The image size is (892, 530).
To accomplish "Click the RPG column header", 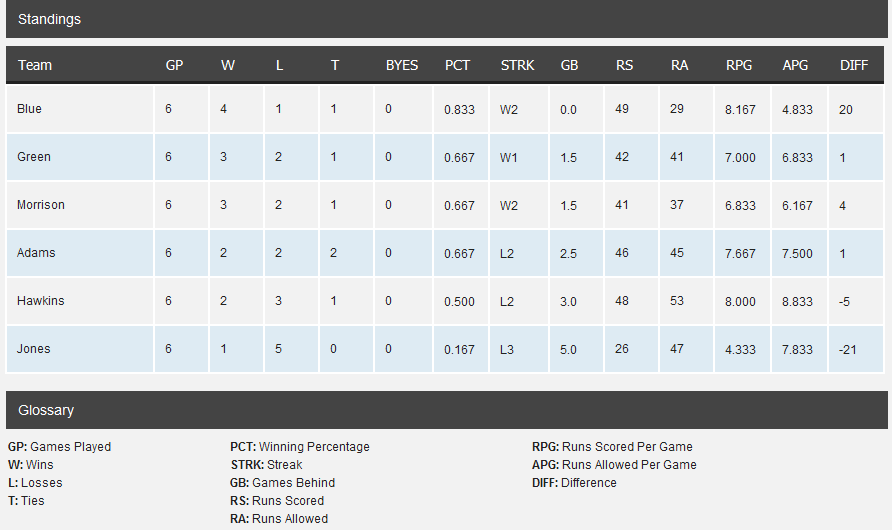I will tap(738, 65).
